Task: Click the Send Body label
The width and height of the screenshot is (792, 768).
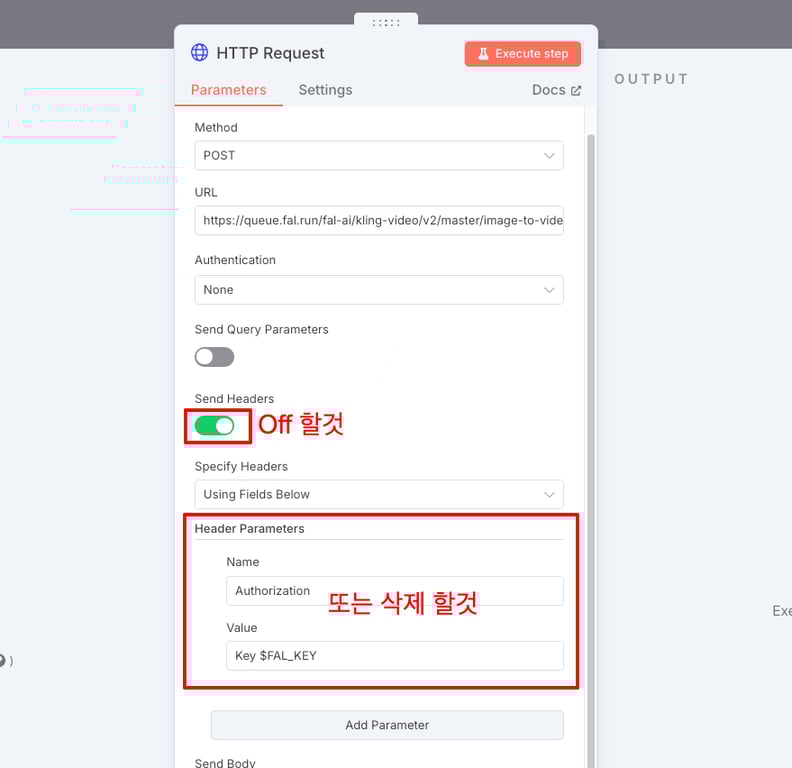Action: tap(225, 762)
